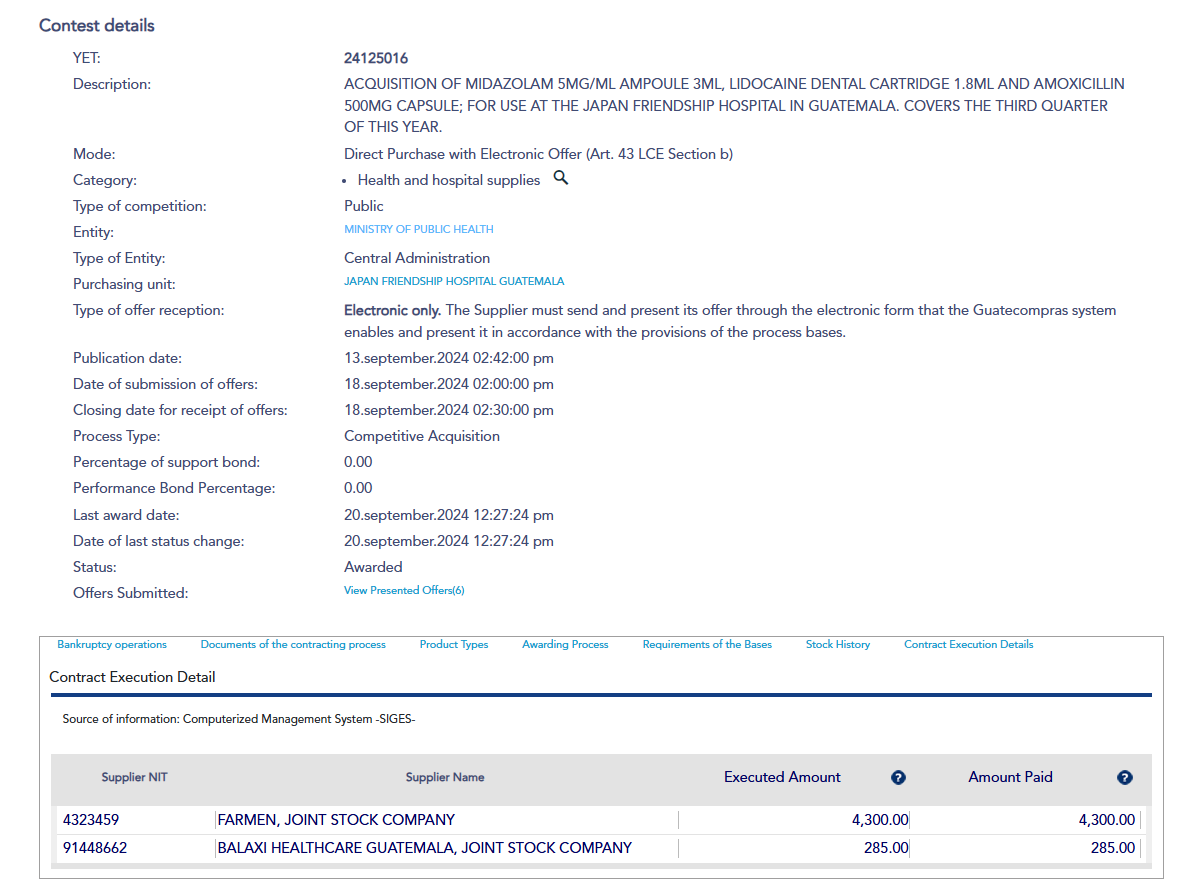Image resolution: width=1184 pixels, height=889 pixels.
Task: Follow the Japan Friendship Hospital Guatemala link
Action: pyautogui.click(x=454, y=282)
